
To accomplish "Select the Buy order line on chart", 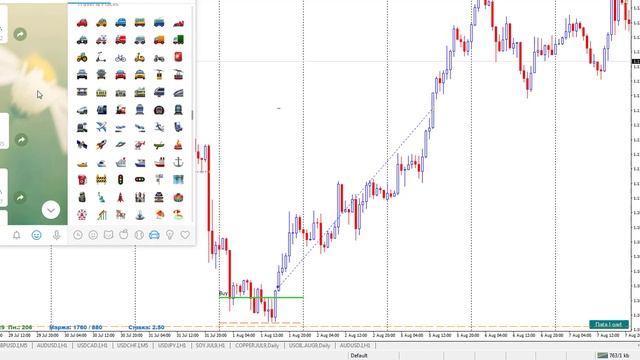I will click(x=261, y=298).
